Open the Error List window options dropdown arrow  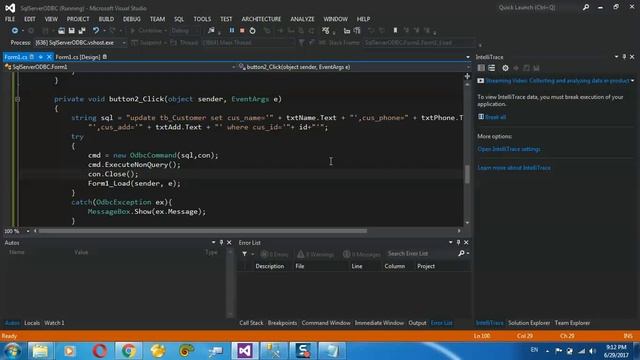click(x=451, y=242)
